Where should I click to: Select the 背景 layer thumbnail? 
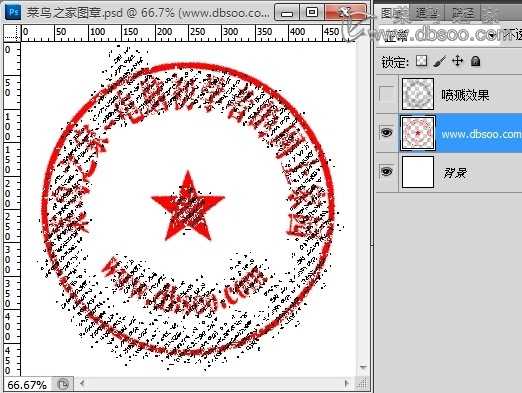[x=418, y=172]
